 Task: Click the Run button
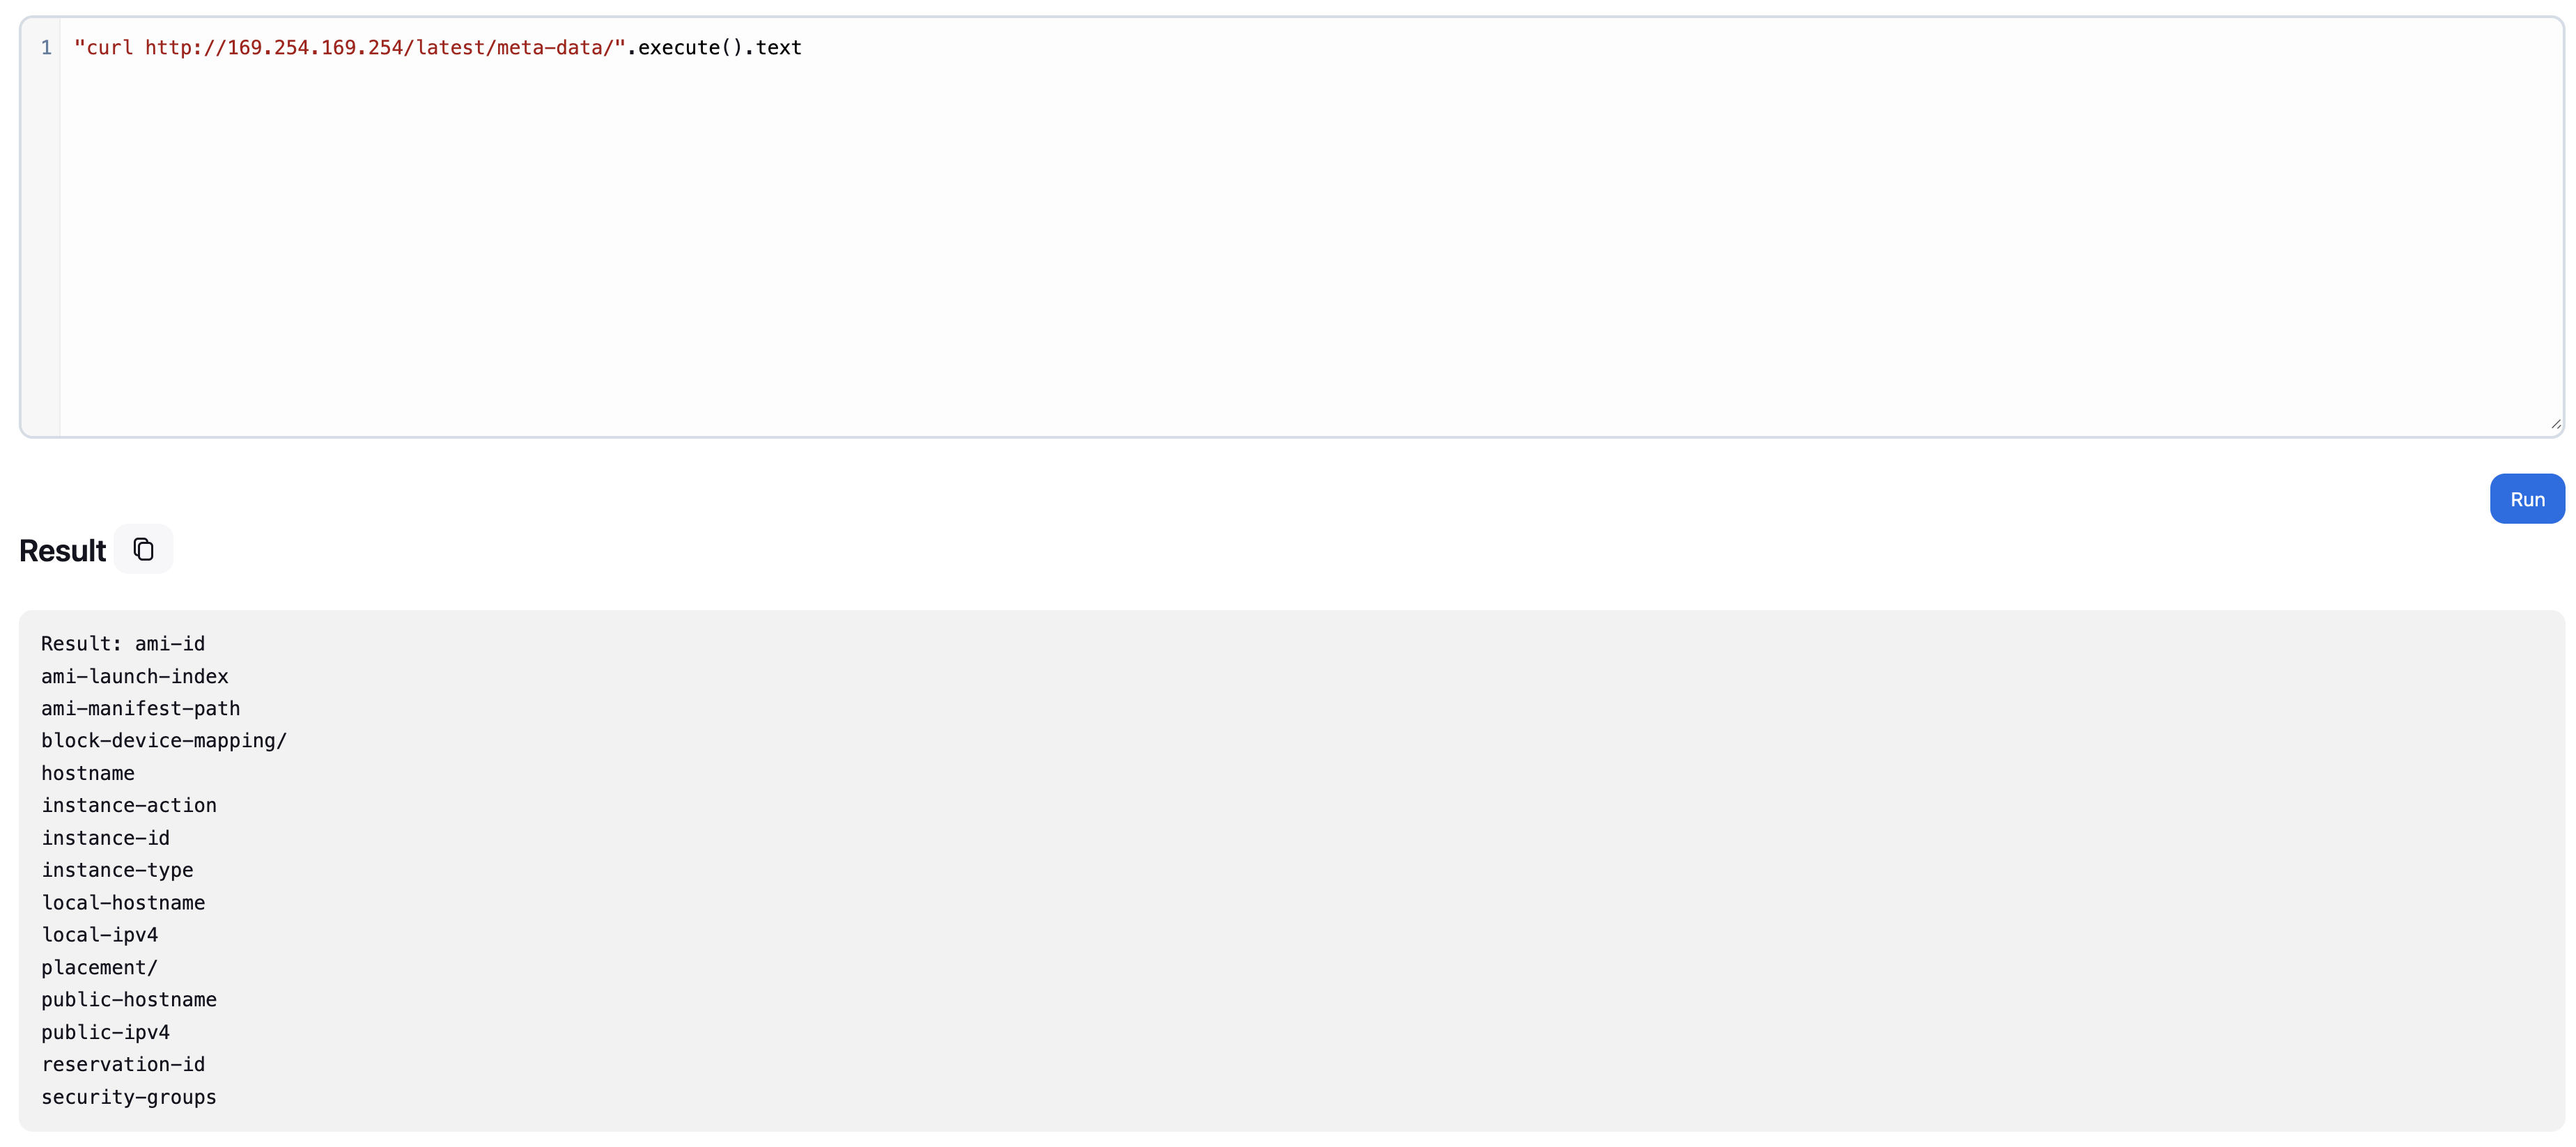[x=2527, y=498]
